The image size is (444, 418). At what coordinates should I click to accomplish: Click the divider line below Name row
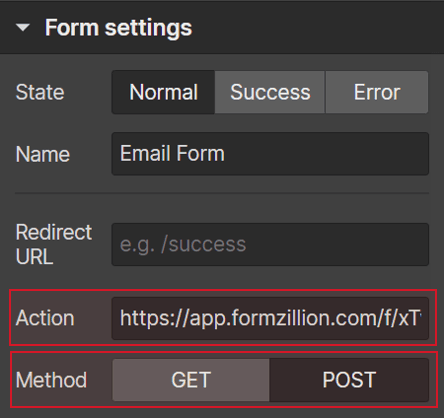[222, 193]
